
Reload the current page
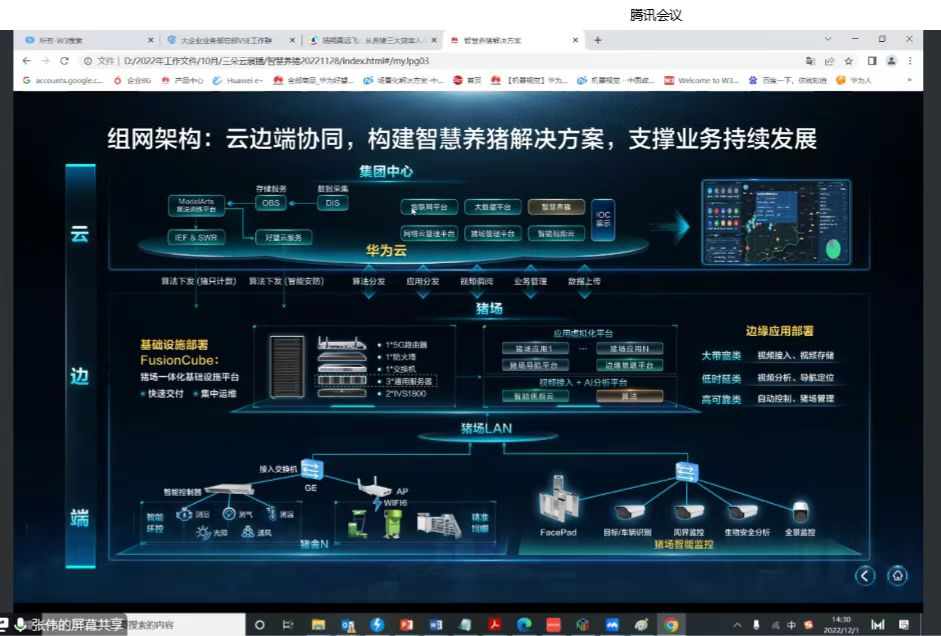click(64, 61)
